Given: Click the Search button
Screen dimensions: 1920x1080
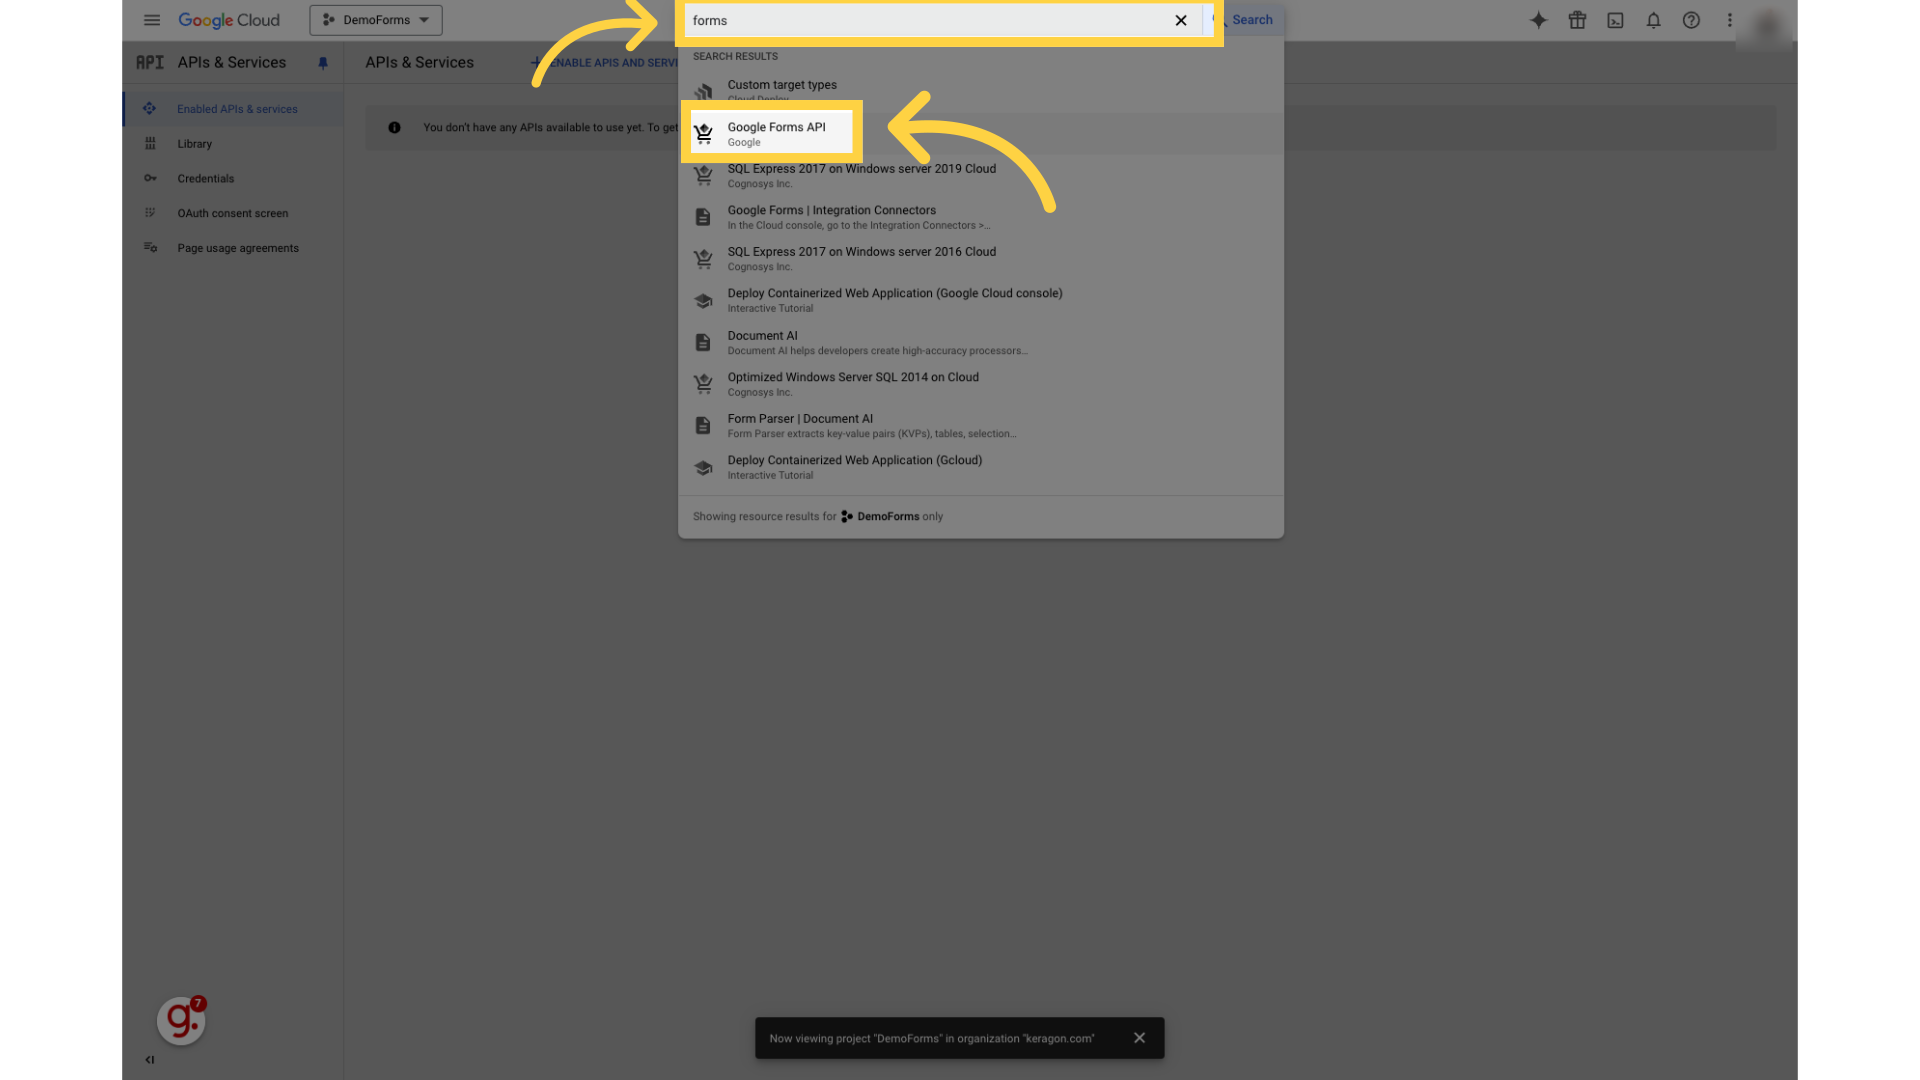Looking at the screenshot, I should click(x=1244, y=20).
